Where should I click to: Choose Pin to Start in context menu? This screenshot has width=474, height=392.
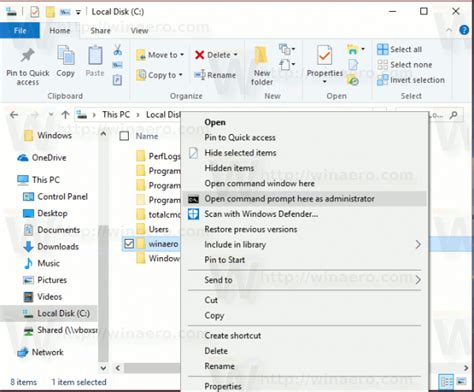pyautogui.click(x=304, y=260)
